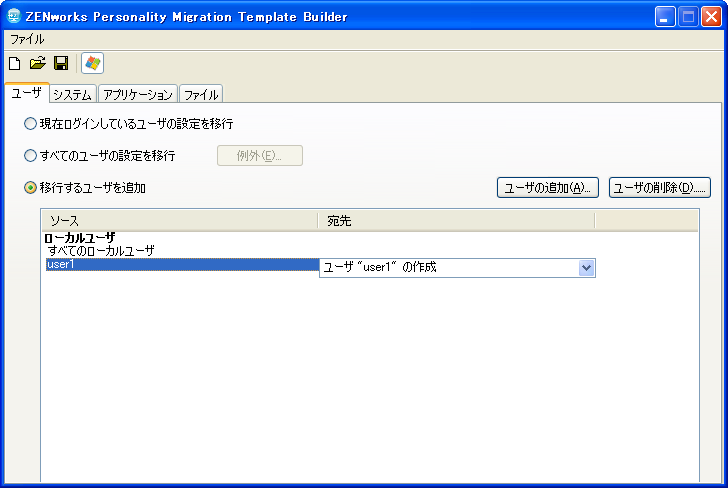Screen dimensions: 728x488
Task: Switch to the システム tab
Action: point(72,94)
